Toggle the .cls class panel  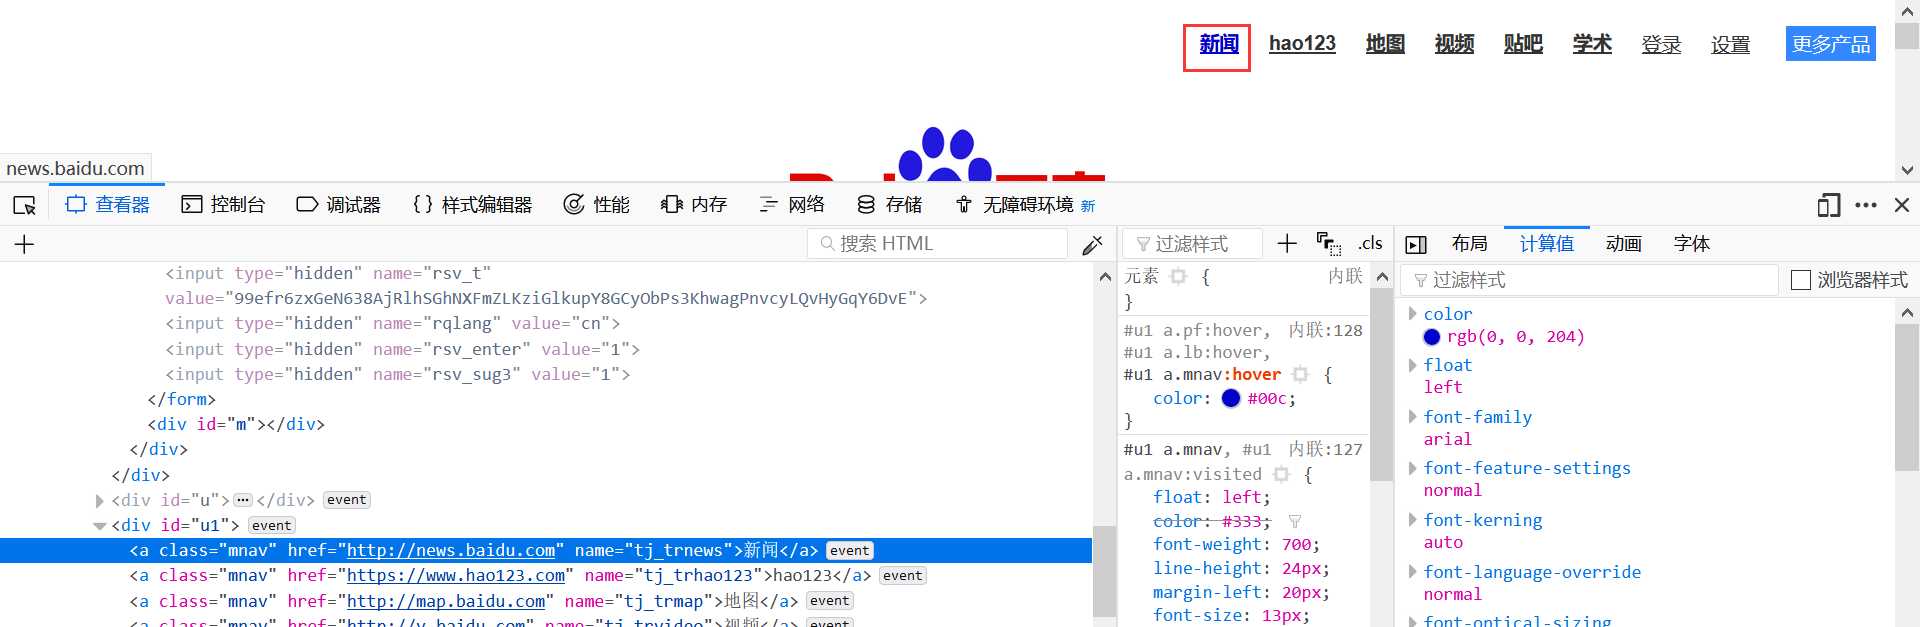[1370, 243]
